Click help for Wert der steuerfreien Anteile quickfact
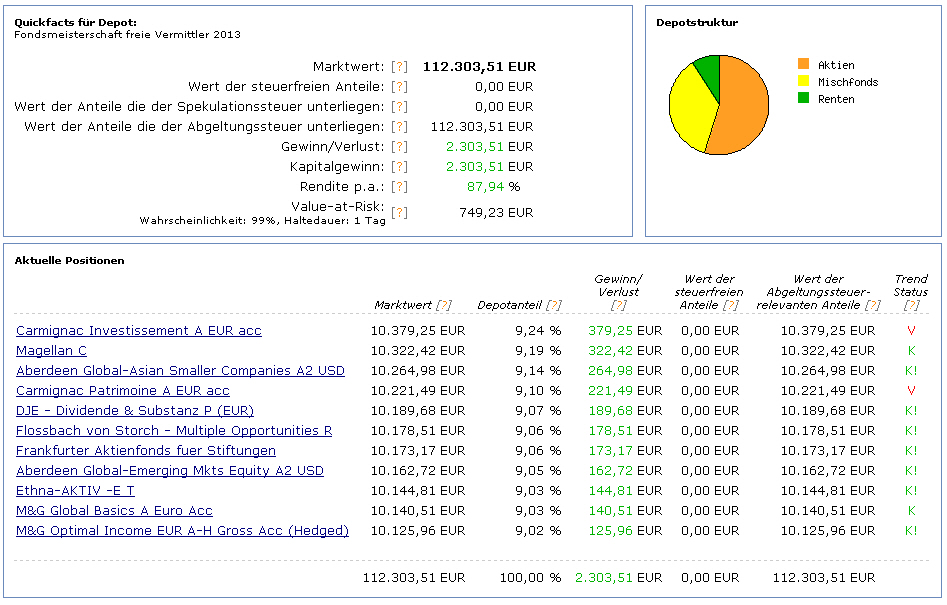947x605 pixels. pyautogui.click(x=399, y=87)
